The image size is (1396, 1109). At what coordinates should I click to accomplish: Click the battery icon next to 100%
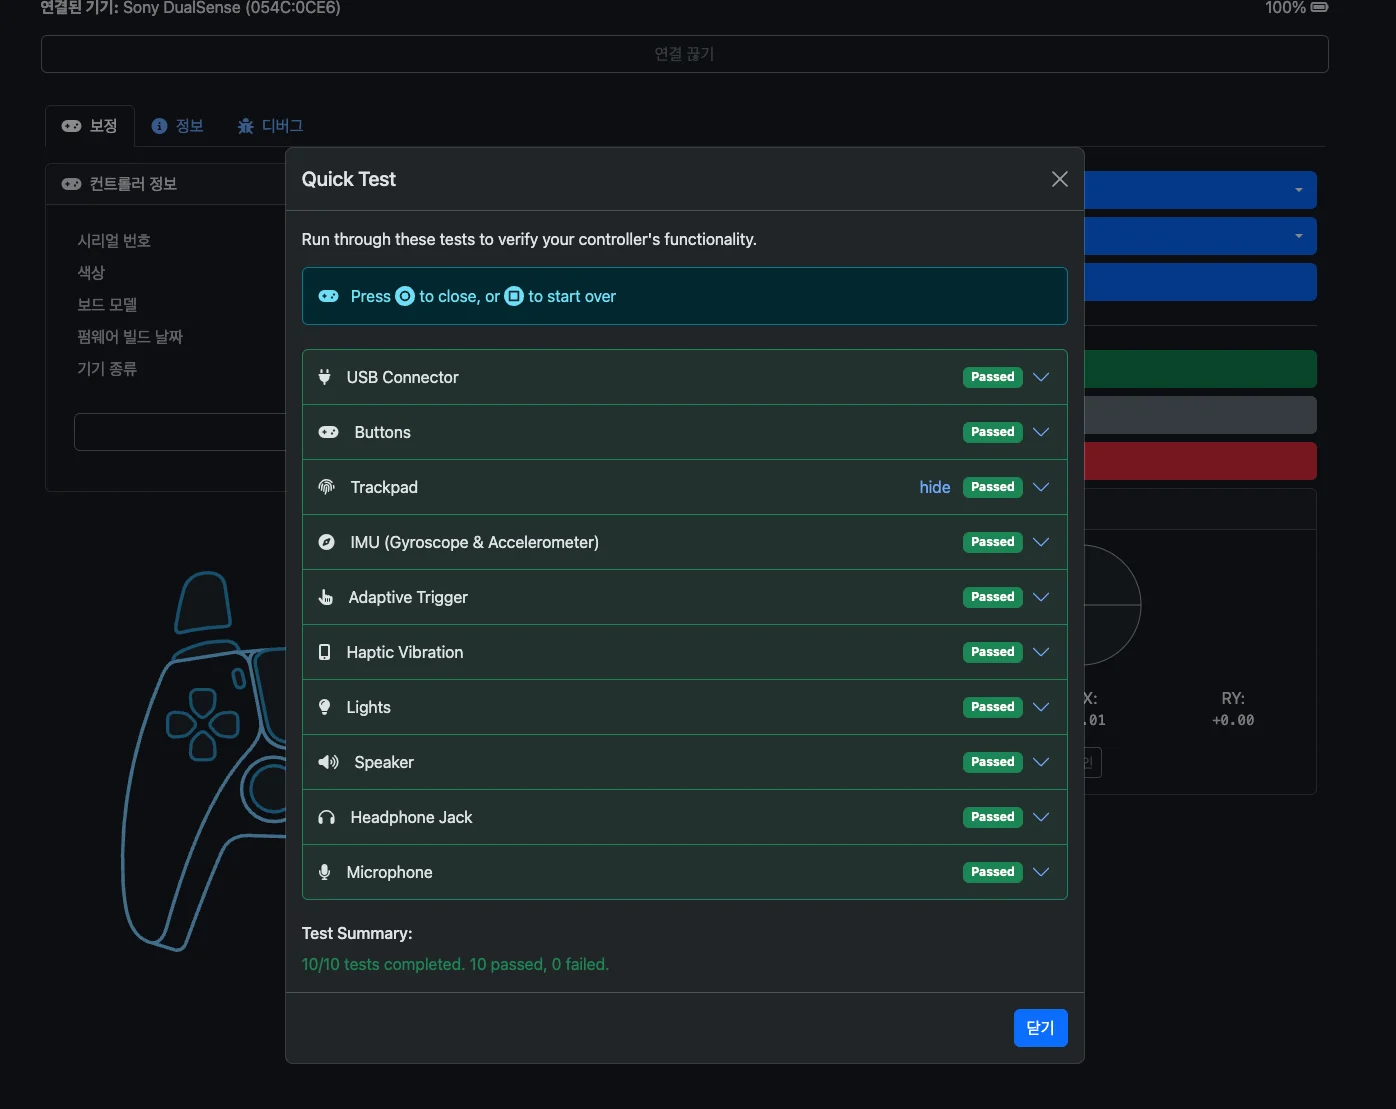1319,7
